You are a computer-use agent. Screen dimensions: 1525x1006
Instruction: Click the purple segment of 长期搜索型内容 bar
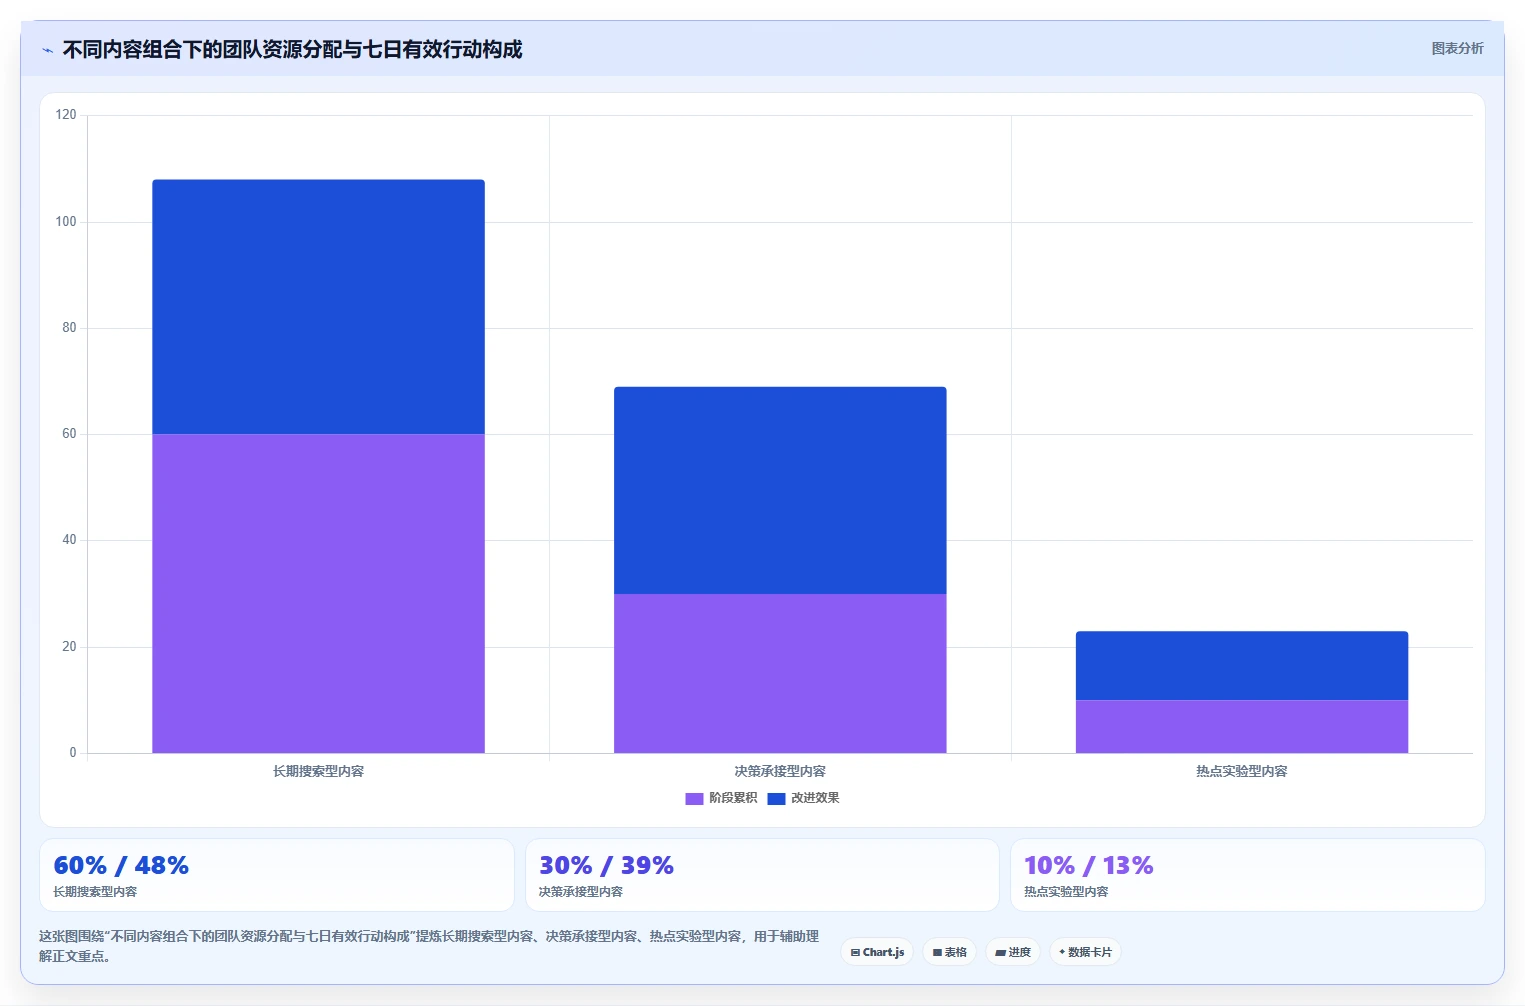(318, 593)
